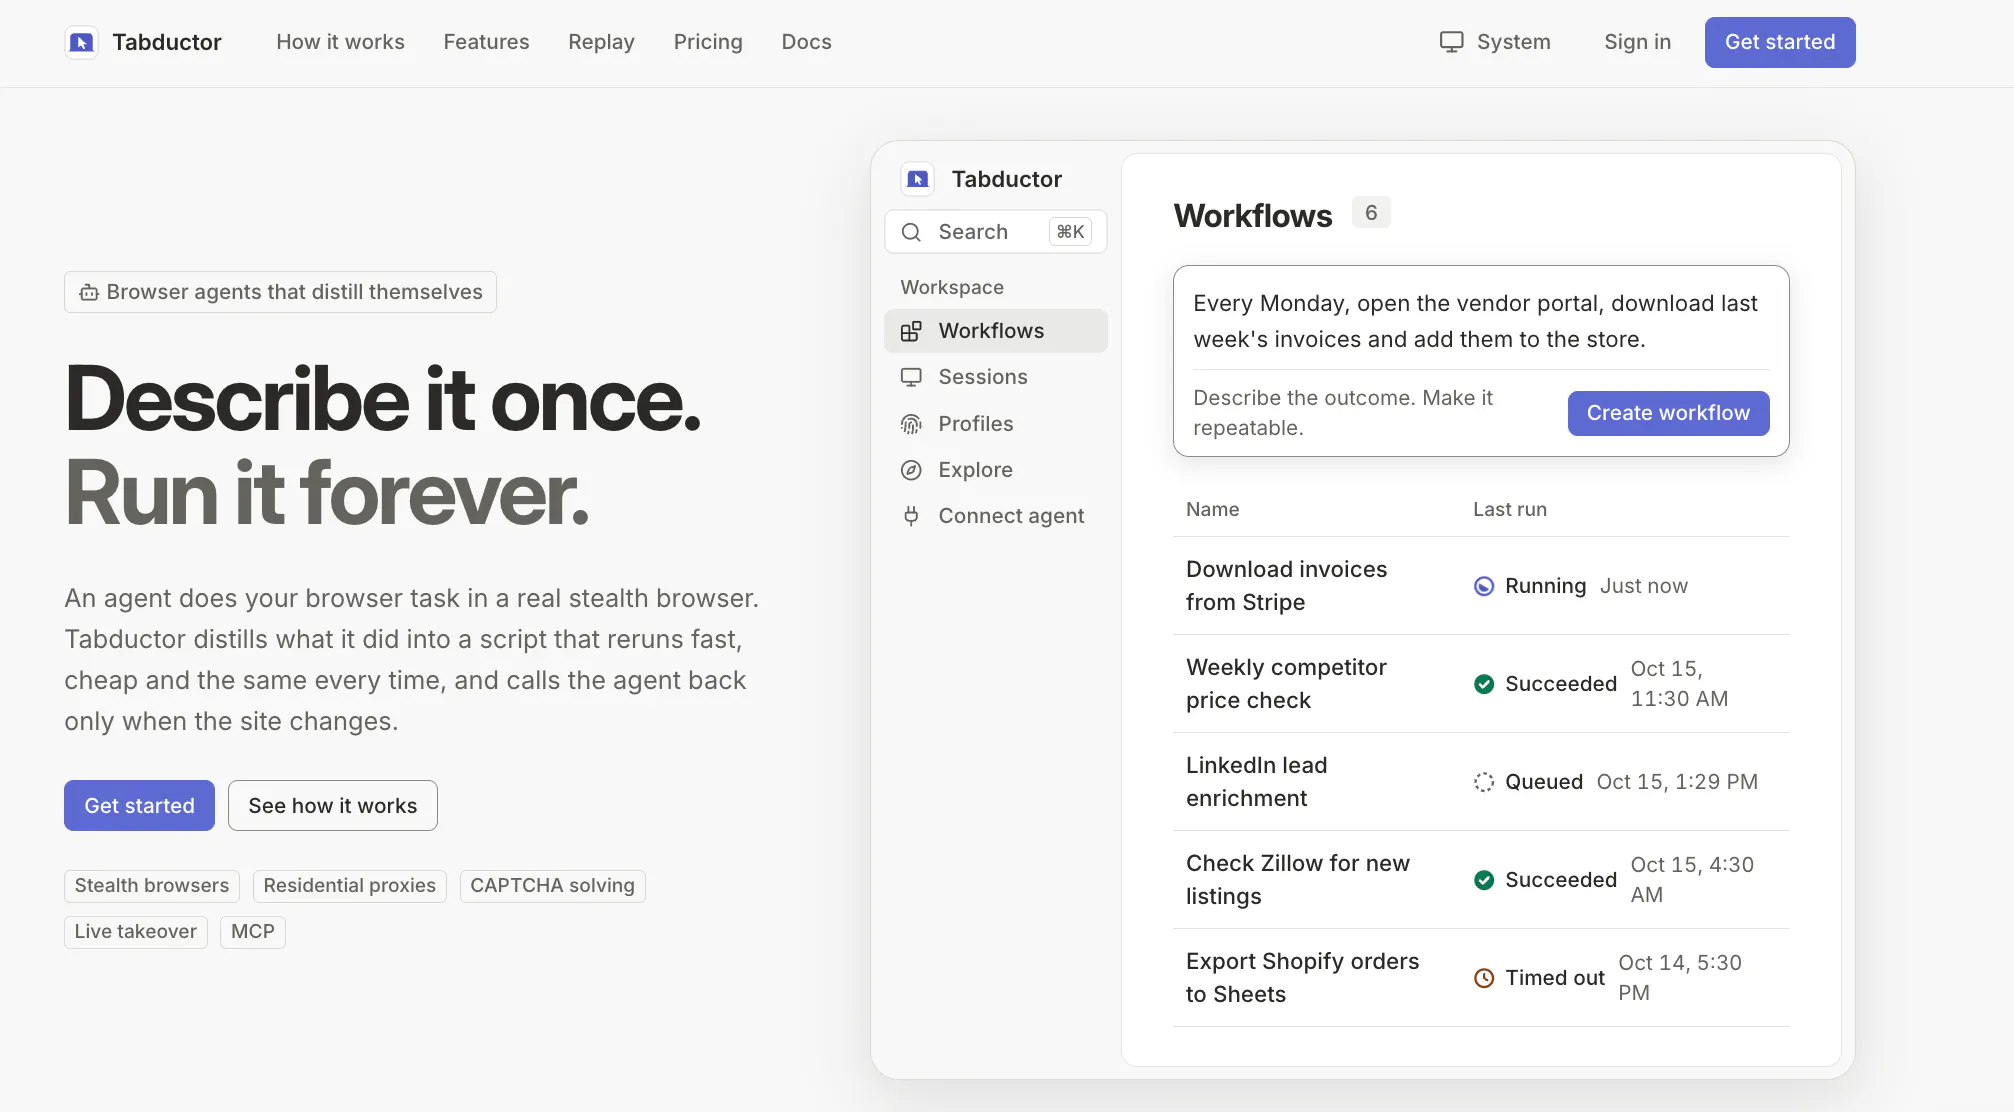The image size is (2014, 1112).
Task: Open How it works in the nav
Action: (x=340, y=42)
